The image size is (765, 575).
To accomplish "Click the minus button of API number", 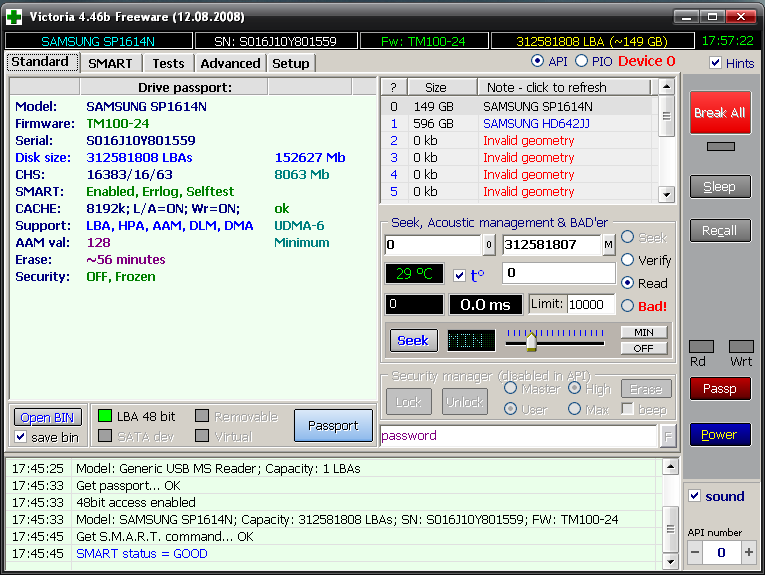I will coord(695,553).
